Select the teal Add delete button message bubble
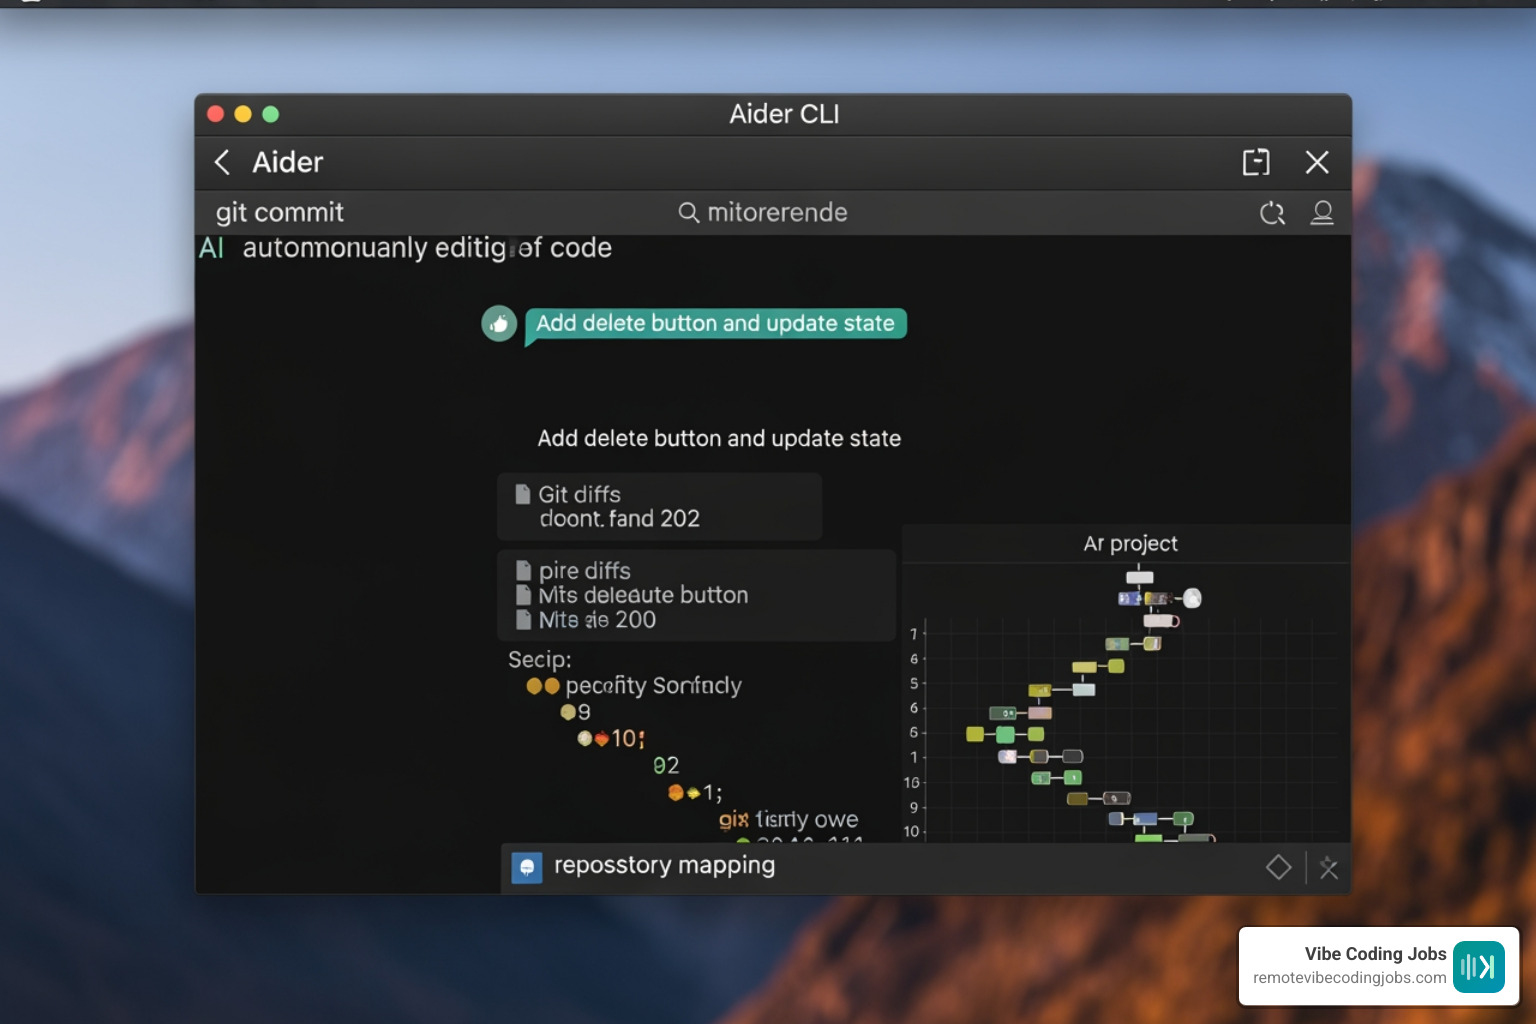The height and width of the screenshot is (1024, 1536). coord(716,324)
